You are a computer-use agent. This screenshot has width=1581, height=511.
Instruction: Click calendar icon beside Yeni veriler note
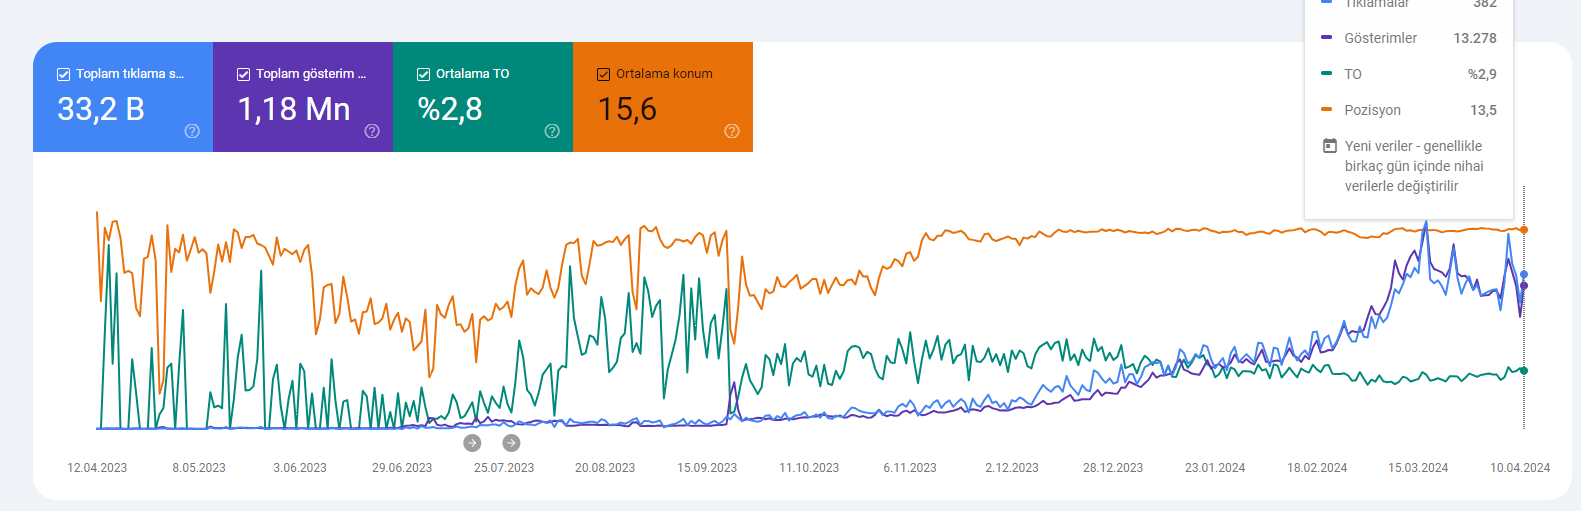pyautogui.click(x=1330, y=146)
